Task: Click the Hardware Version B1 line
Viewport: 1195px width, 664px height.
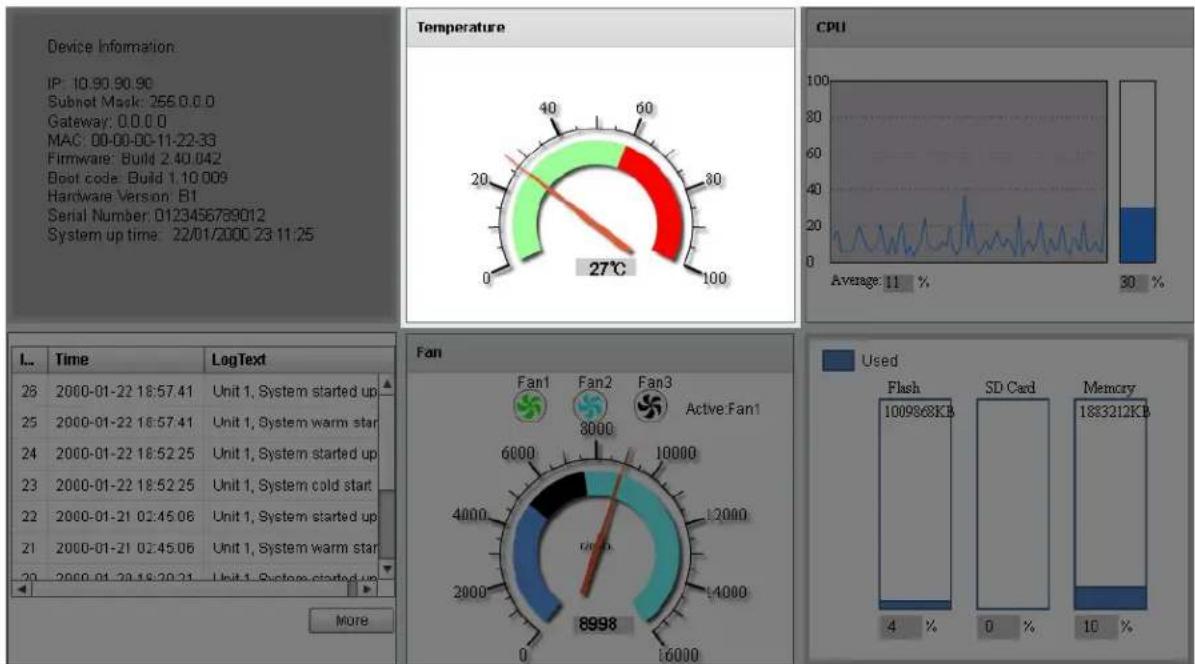Action: click(x=122, y=196)
